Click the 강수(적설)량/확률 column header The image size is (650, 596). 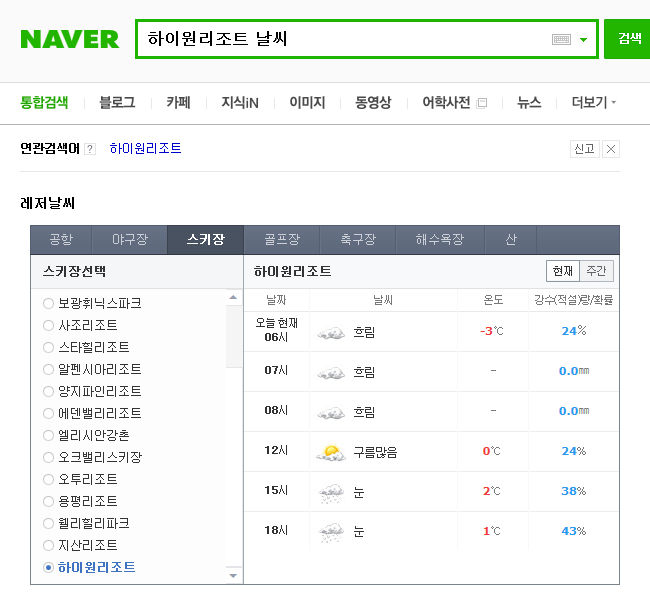[x=574, y=300]
